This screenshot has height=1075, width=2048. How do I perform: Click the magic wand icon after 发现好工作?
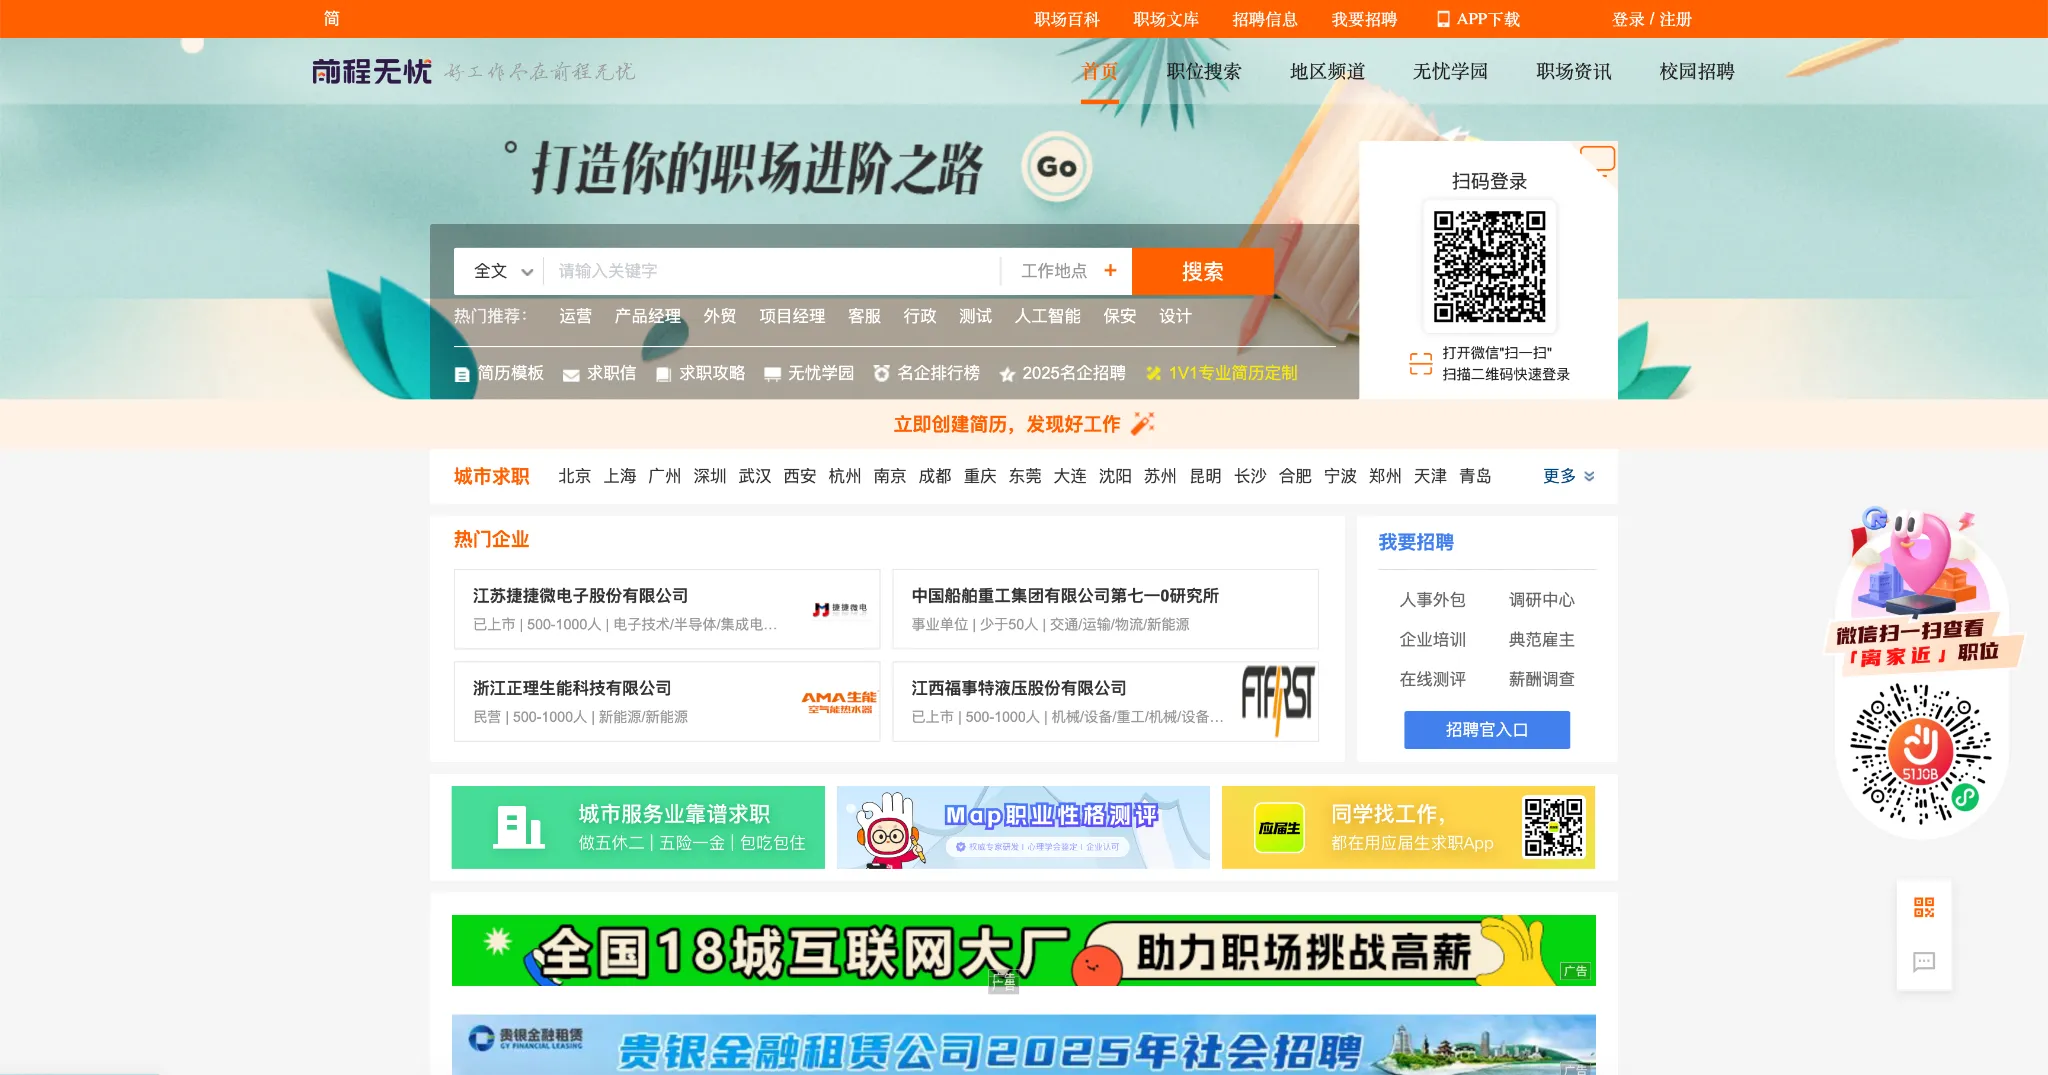[x=1142, y=423]
